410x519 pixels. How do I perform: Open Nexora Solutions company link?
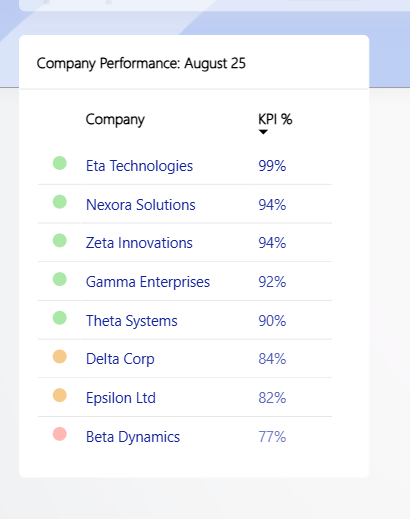tap(141, 205)
